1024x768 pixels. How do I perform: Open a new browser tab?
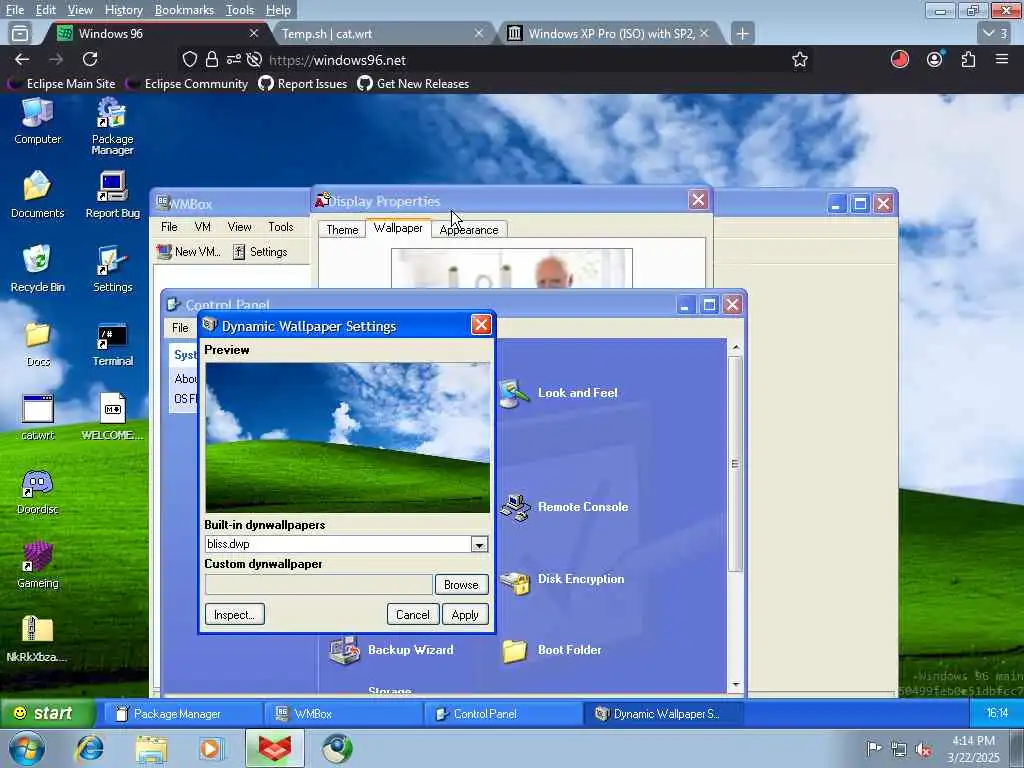(743, 33)
